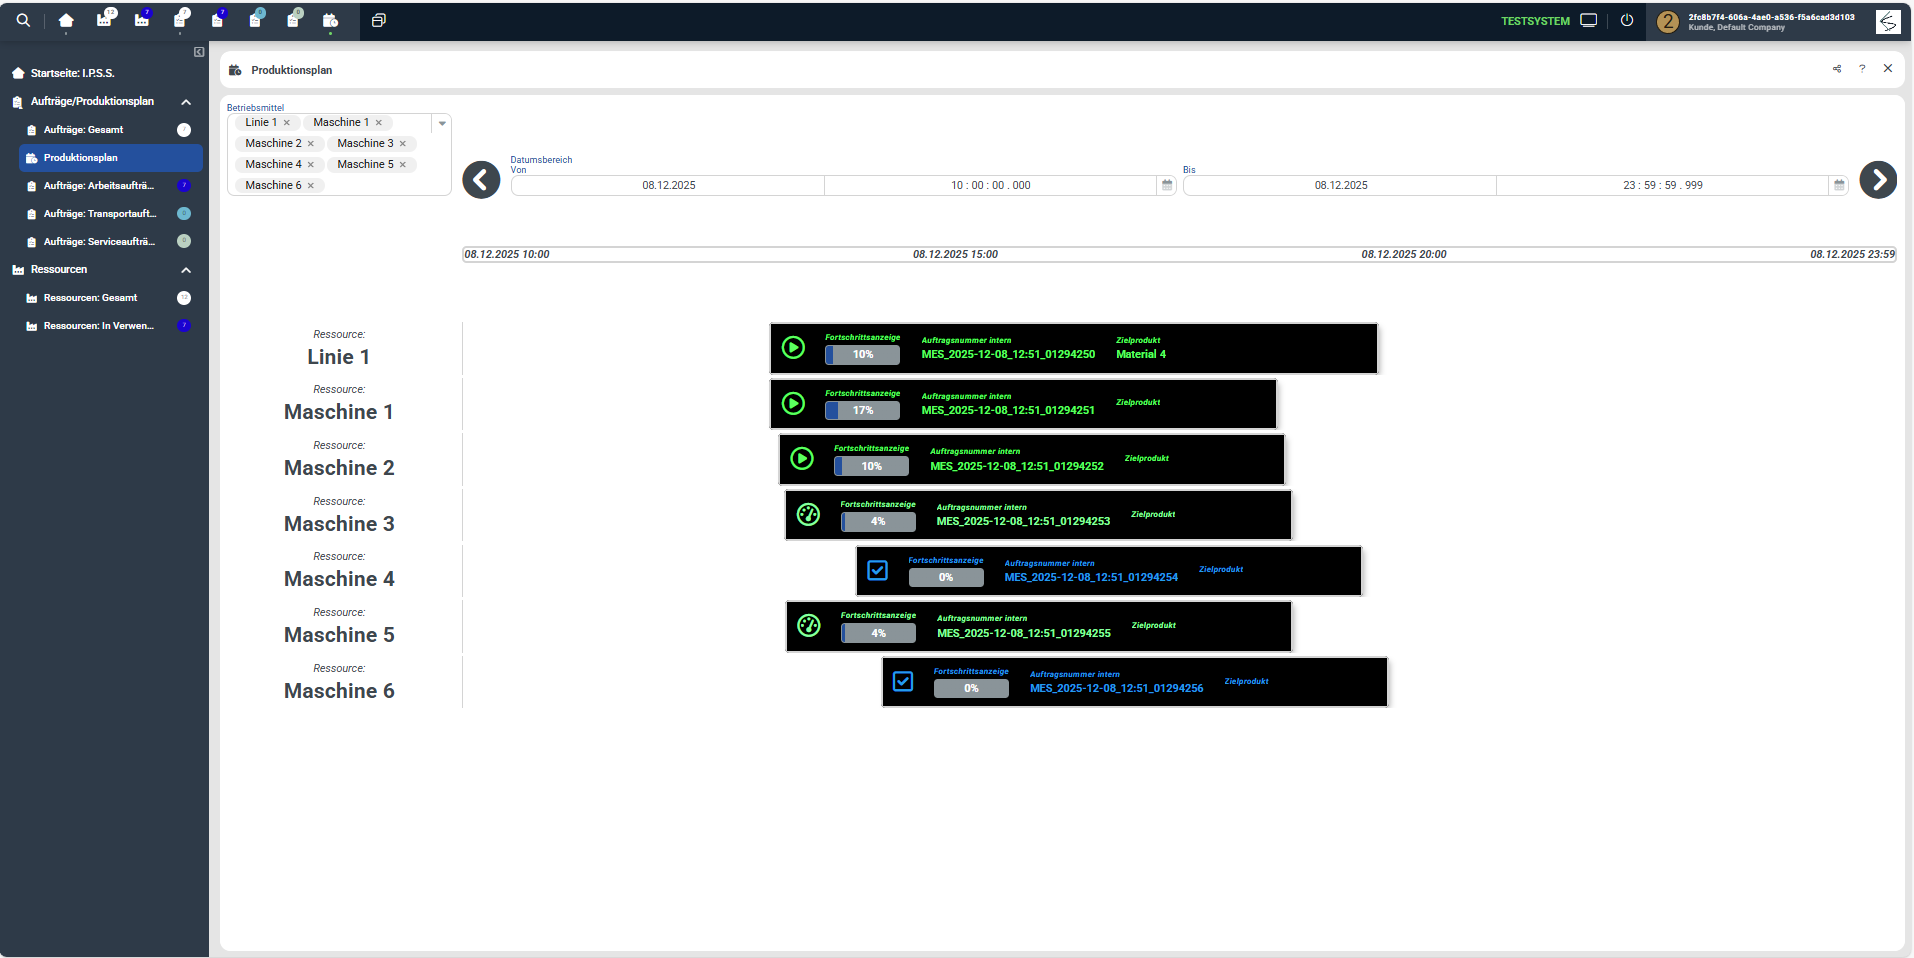Remove the Maschine 3 chip from Betriebsmittel
Viewport: 1914px width, 958px height.
pyautogui.click(x=403, y=144)
